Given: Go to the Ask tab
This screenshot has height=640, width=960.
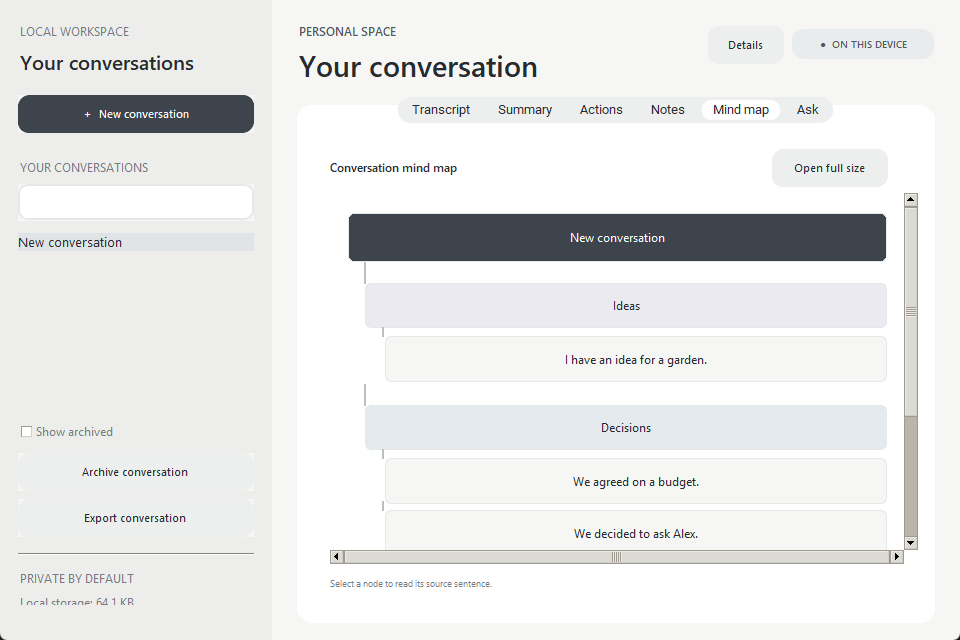Looking at the screenshot, I should pyautogui.click(x=808, y=110).
